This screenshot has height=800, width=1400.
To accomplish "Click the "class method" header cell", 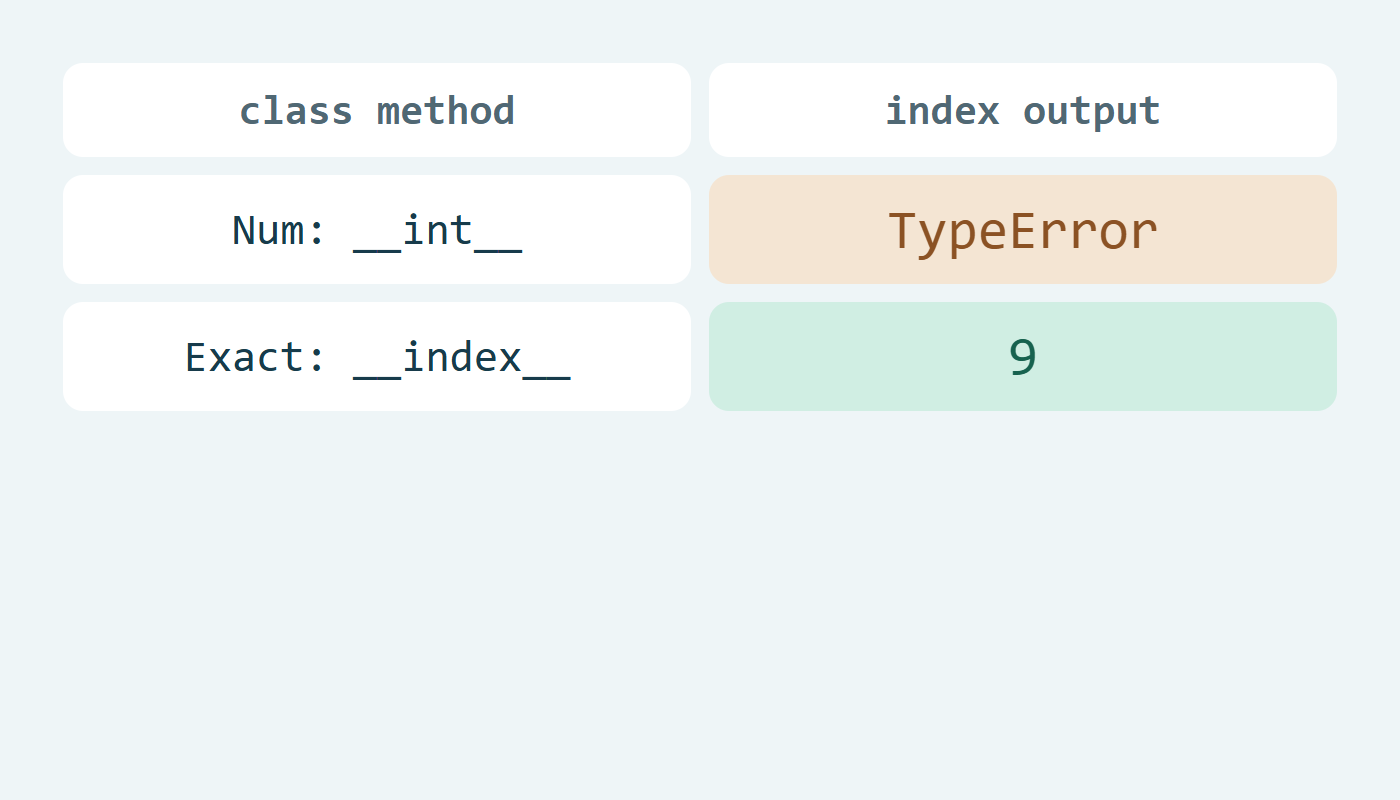I will point(377,110).
